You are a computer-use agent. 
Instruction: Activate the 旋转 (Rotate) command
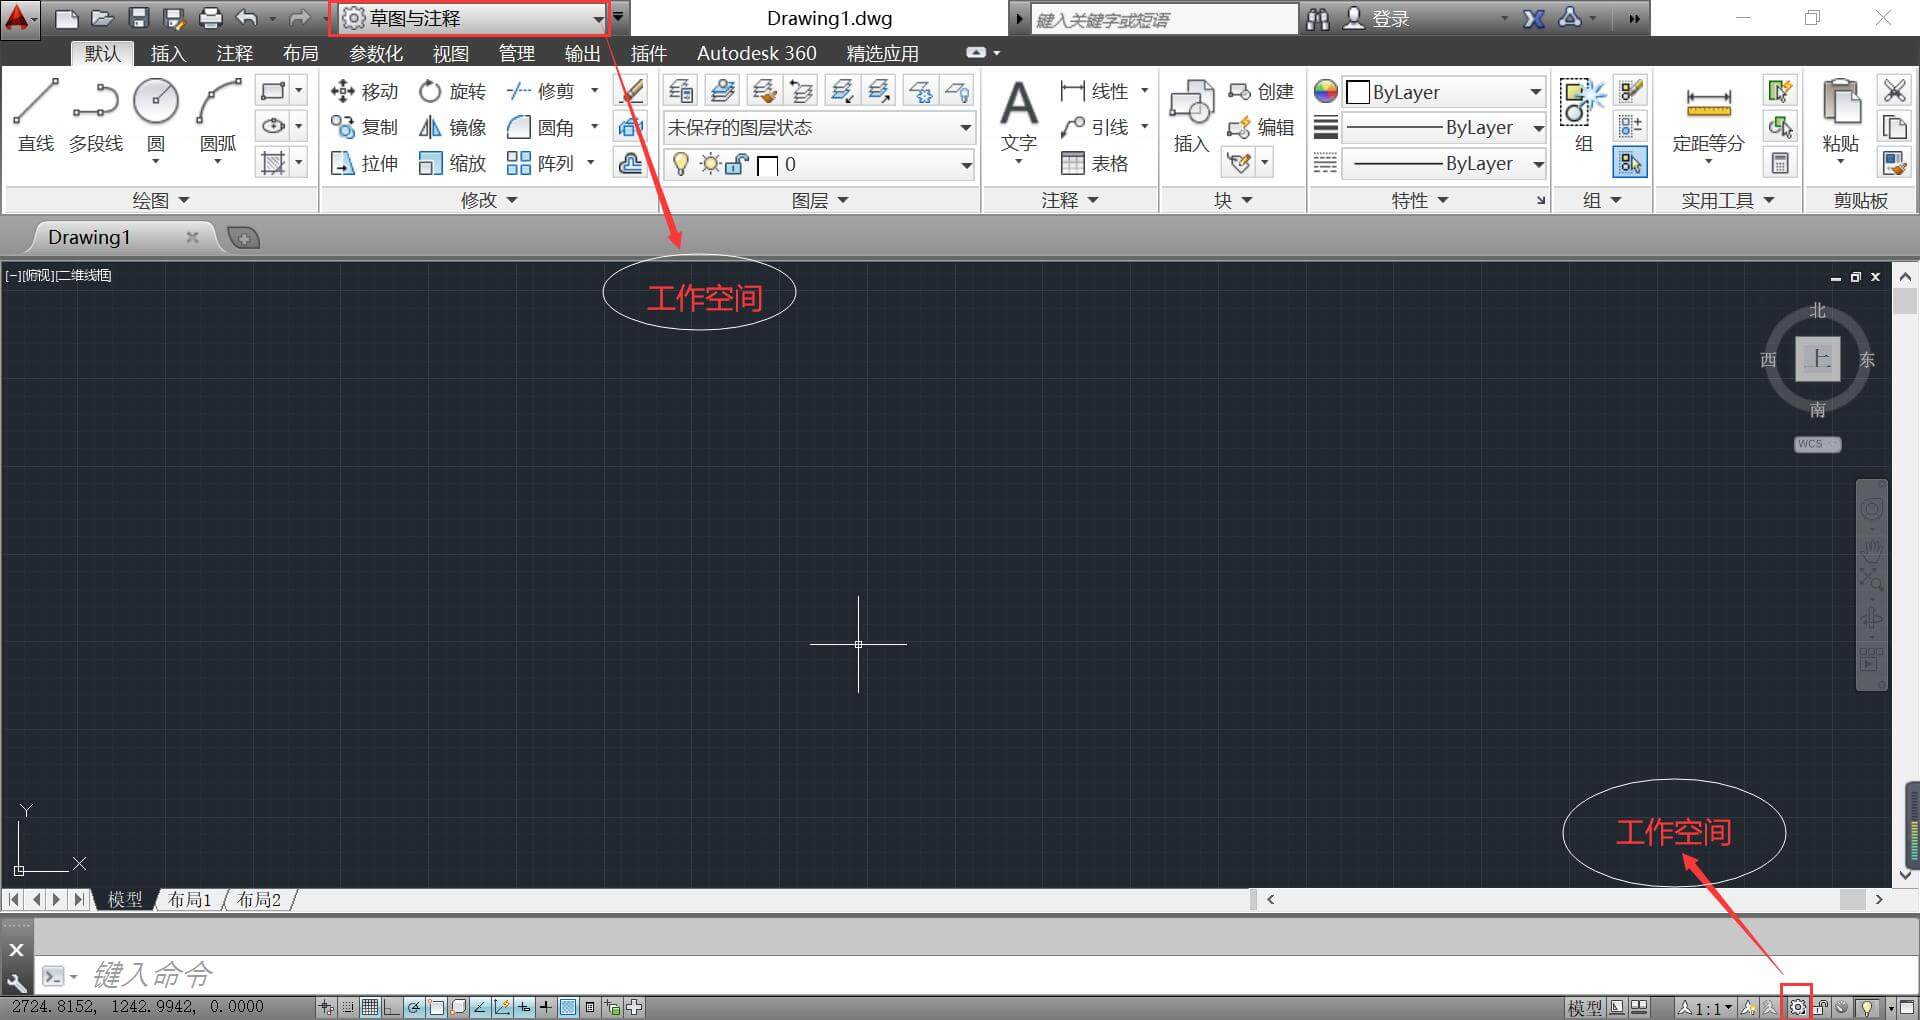coord(453,92)
